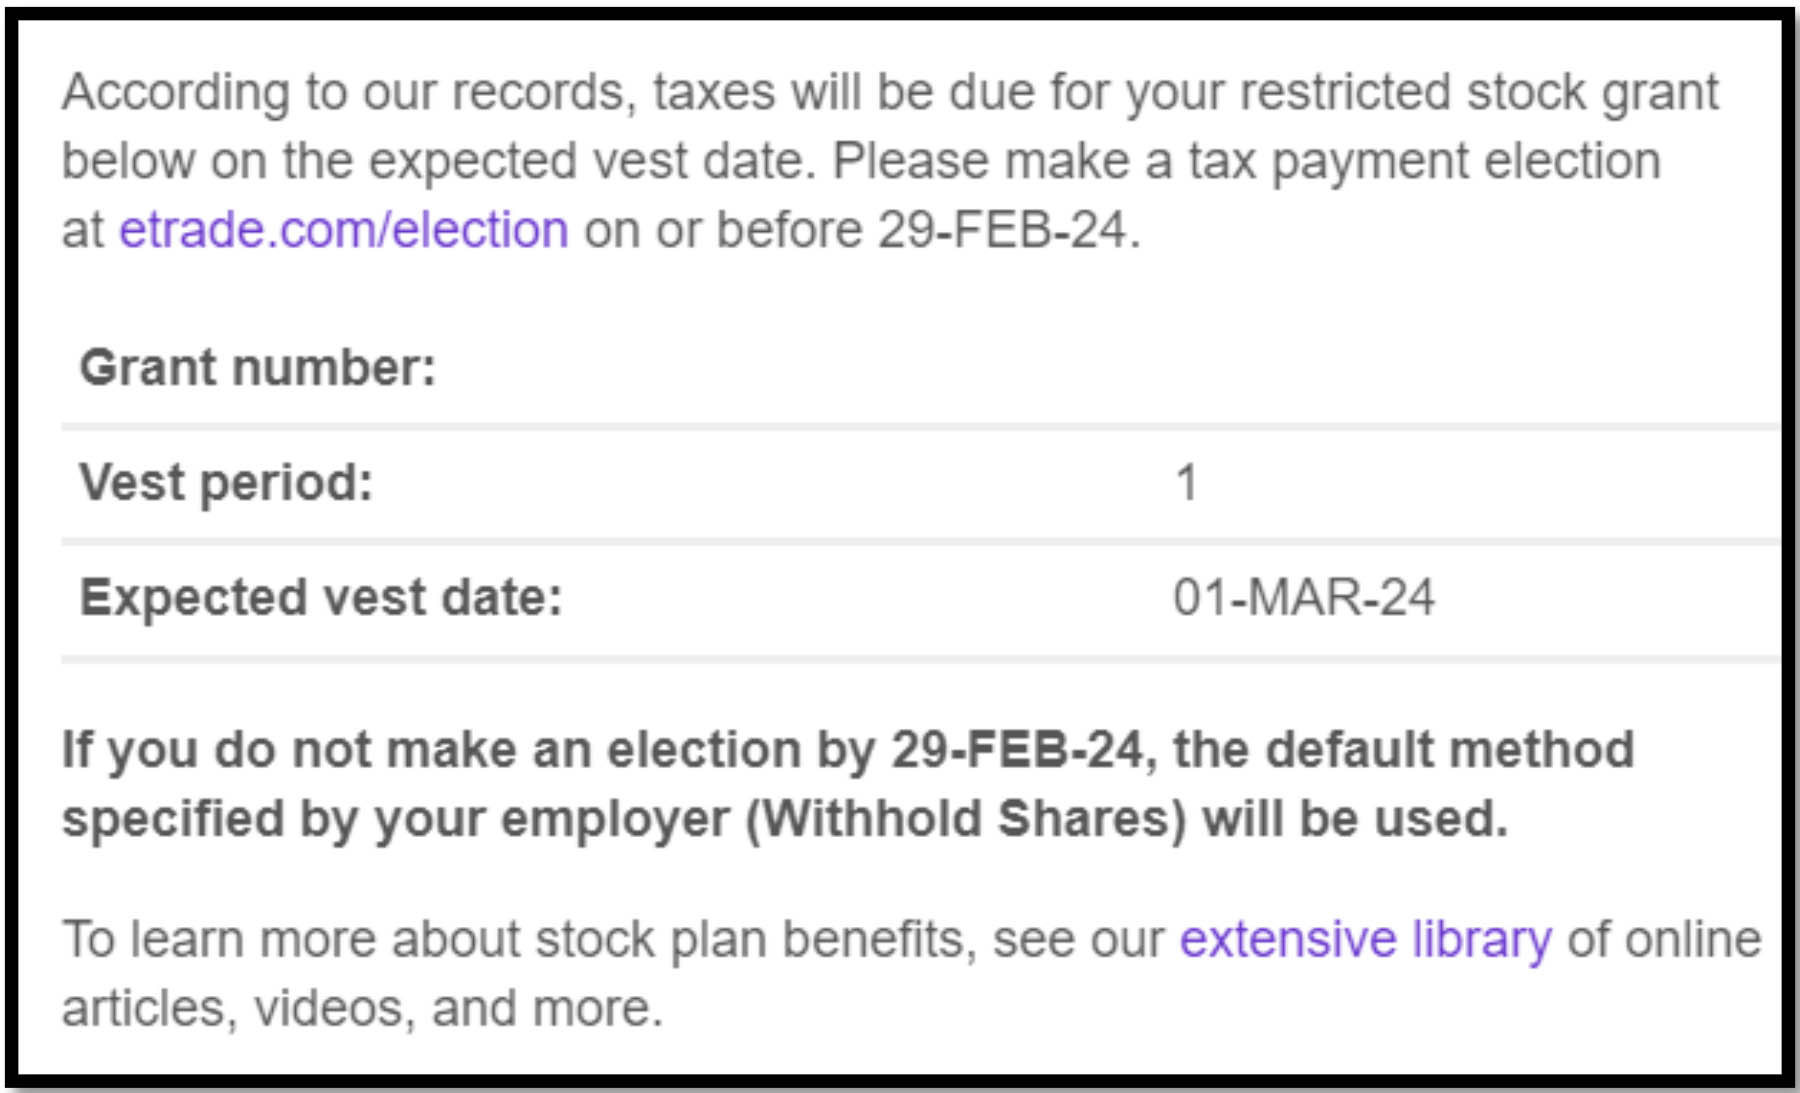Click the Expected vest date label

(321, 598)
